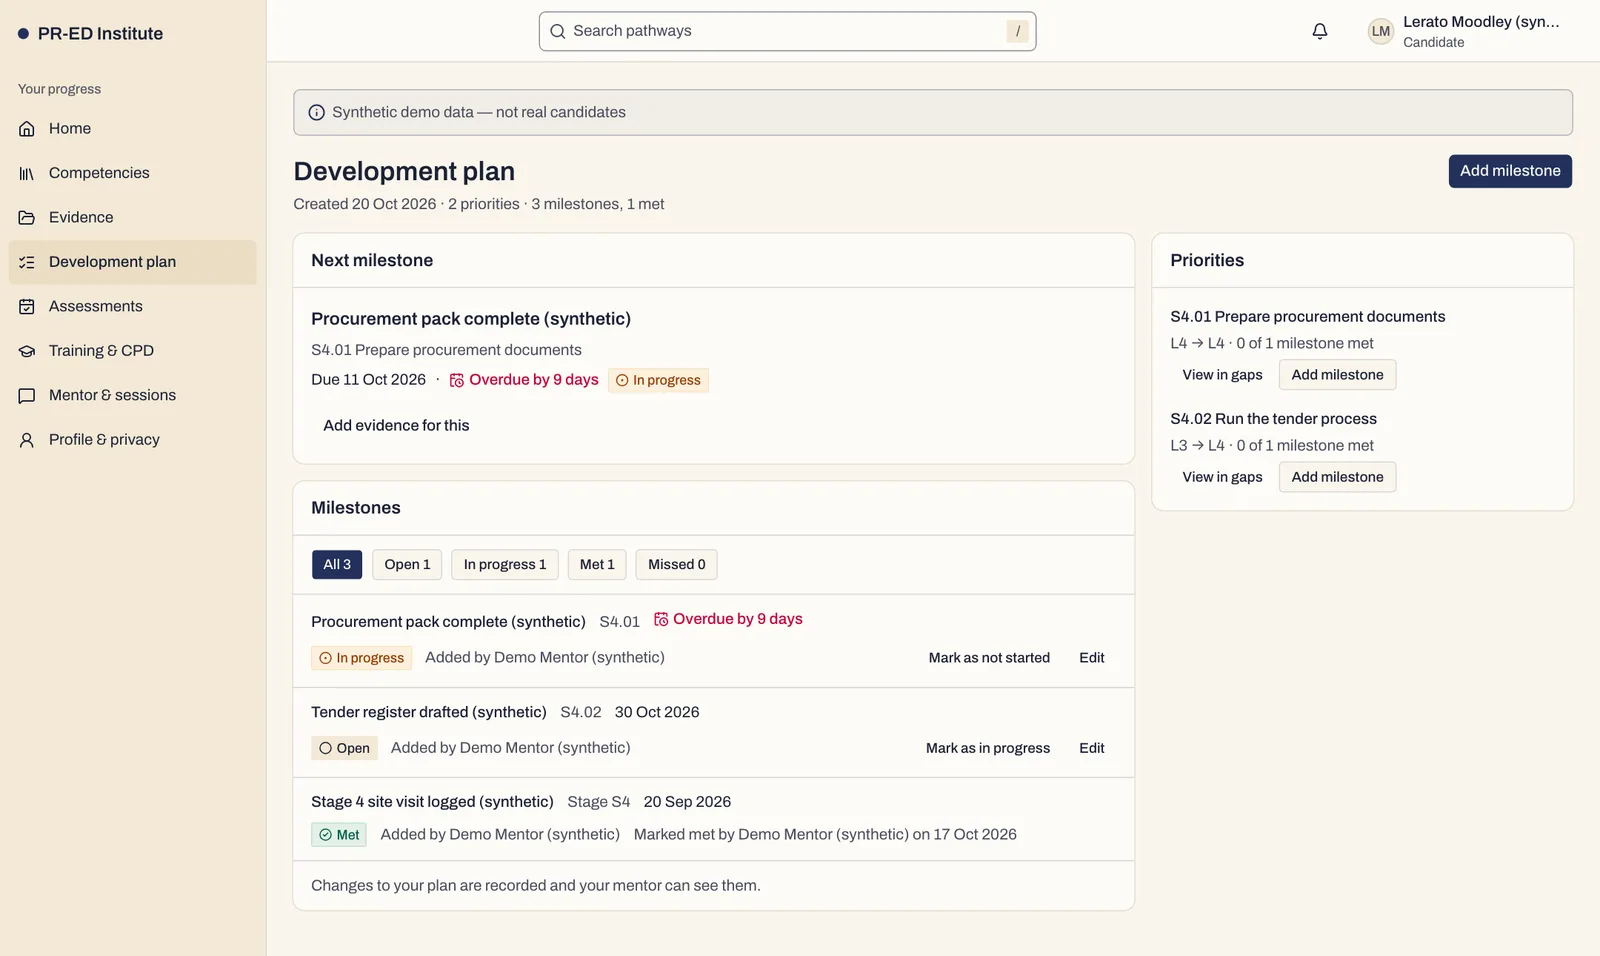Click S4.01 Prepare procurement documents priority title
Image resolution: width=1600 pixels, height=956 pixels.
(1308, 317)
